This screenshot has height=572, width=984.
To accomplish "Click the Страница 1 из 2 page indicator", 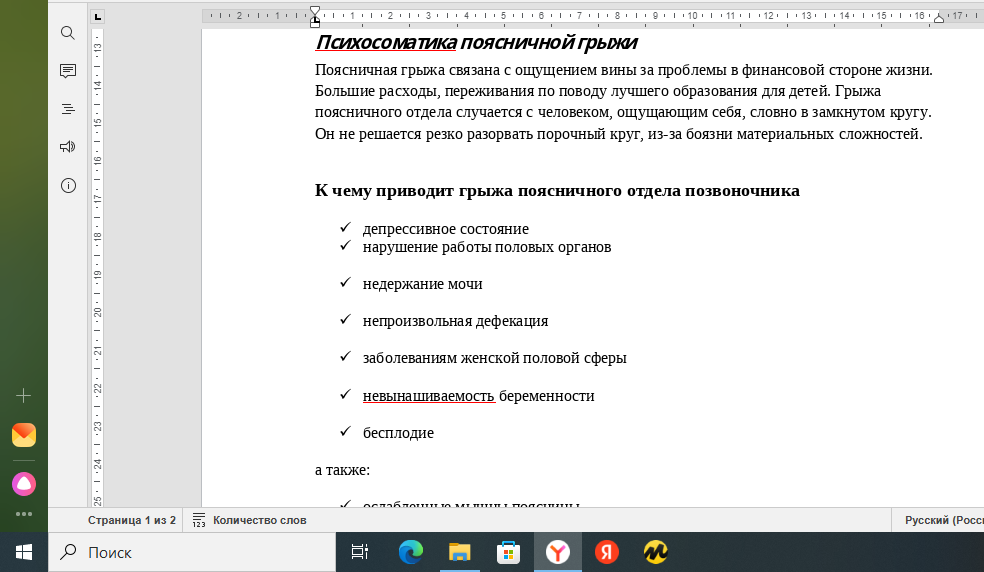I will coord(132,520).
